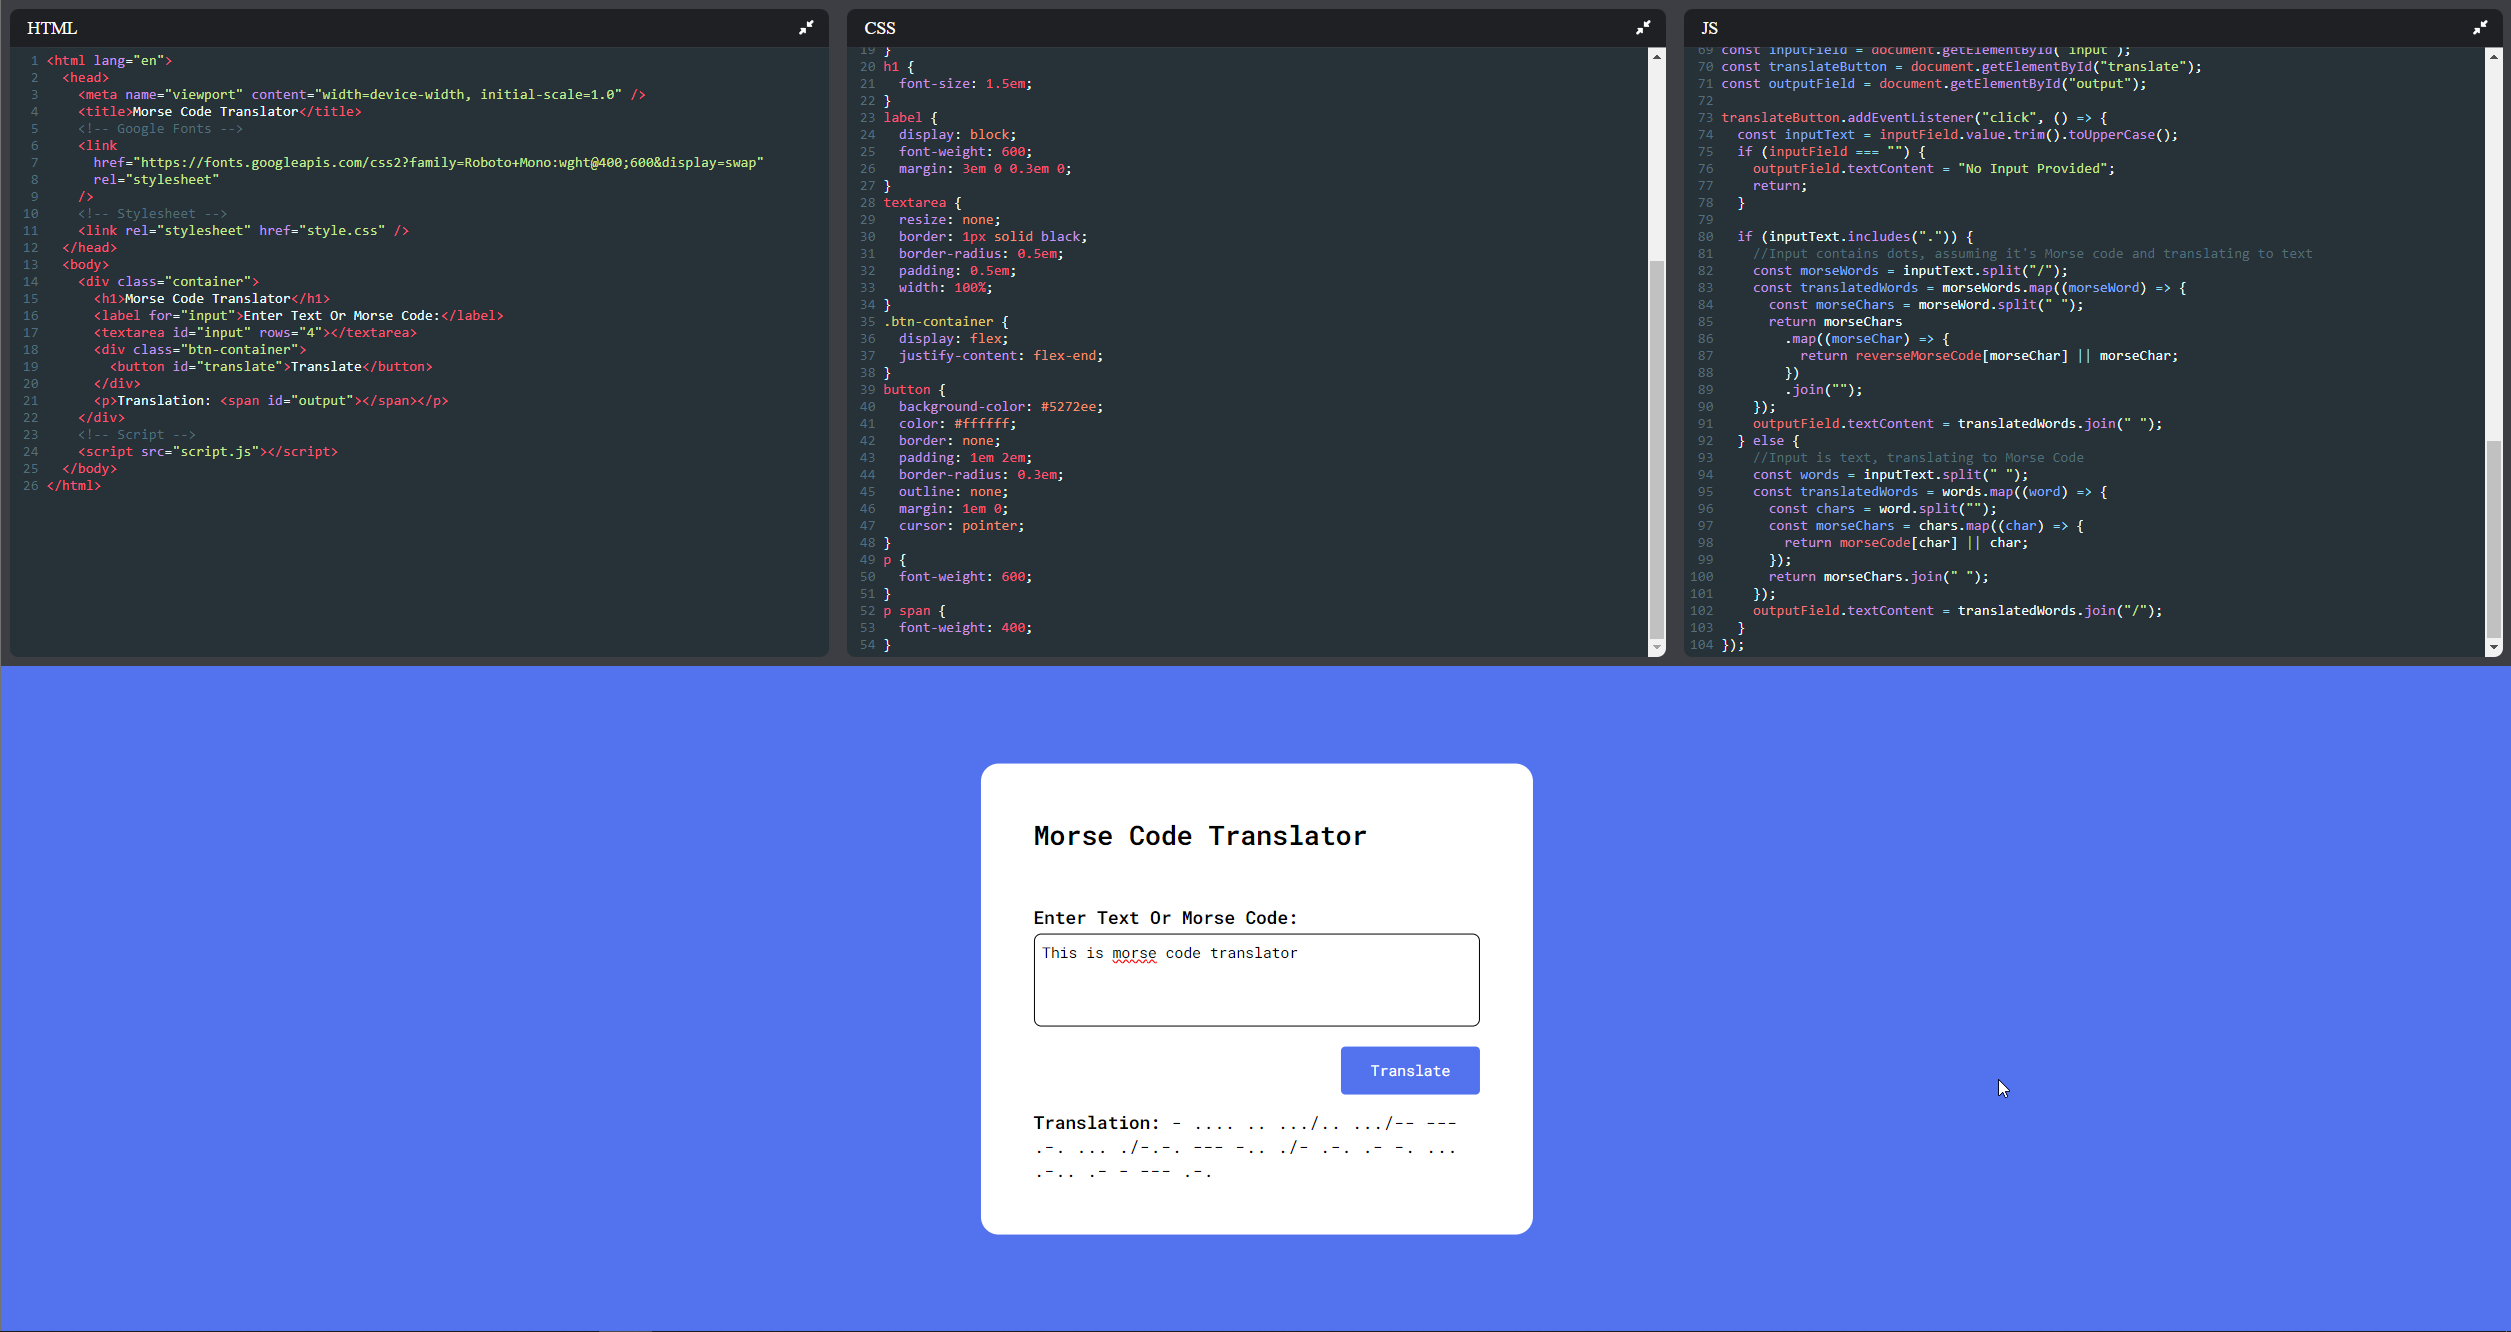Click the JS scrollbar's up arrow
Image resolution: width=2511 pixels, height=1332 pixels.
coord(2494,57)
